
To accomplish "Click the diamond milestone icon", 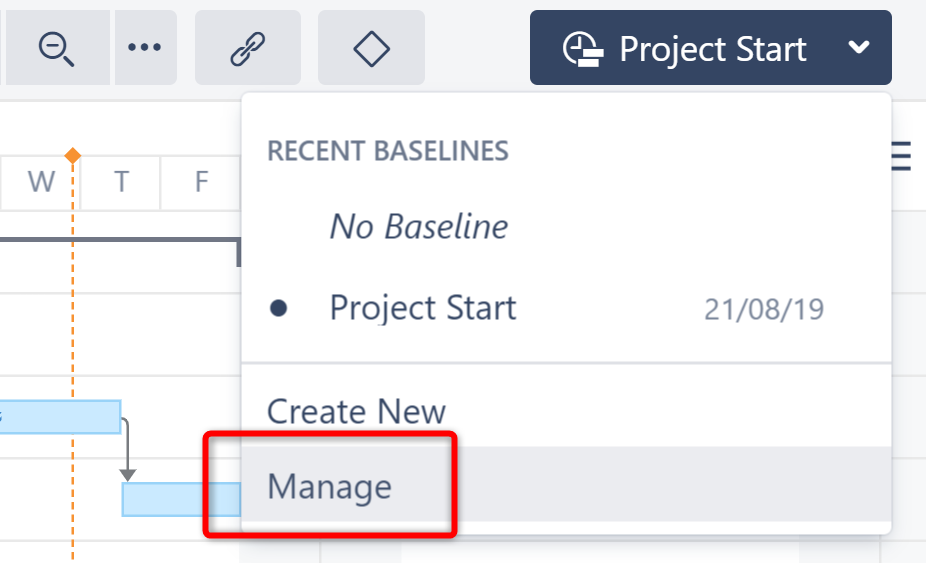I will pos(371,48).
